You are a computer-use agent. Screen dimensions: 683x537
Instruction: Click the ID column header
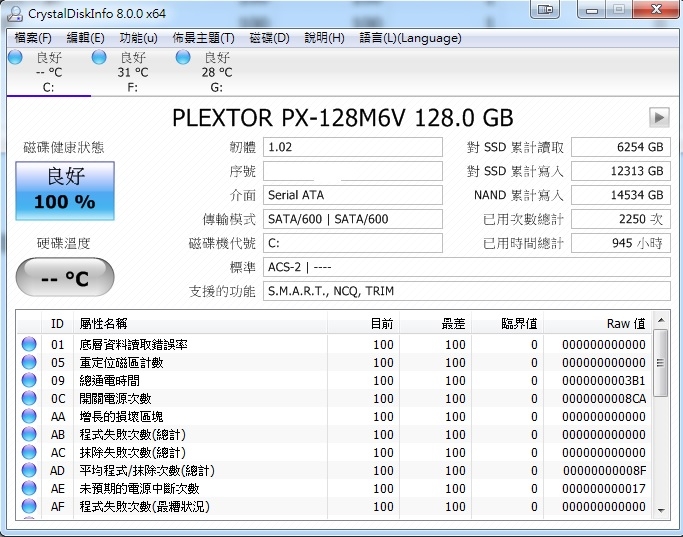pyautogui.click(x=57, y=324)
